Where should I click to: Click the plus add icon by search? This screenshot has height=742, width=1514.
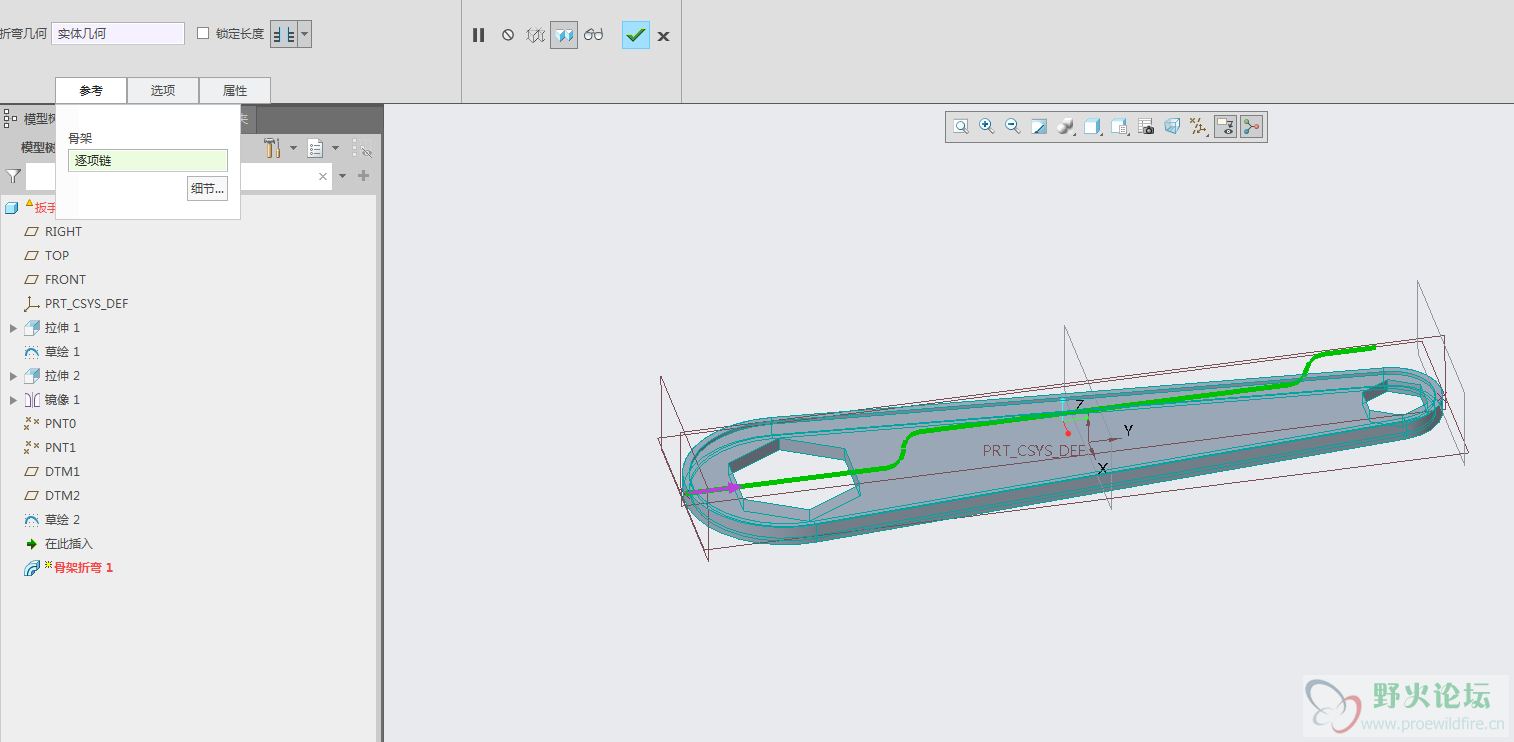[x=363, y=176]
